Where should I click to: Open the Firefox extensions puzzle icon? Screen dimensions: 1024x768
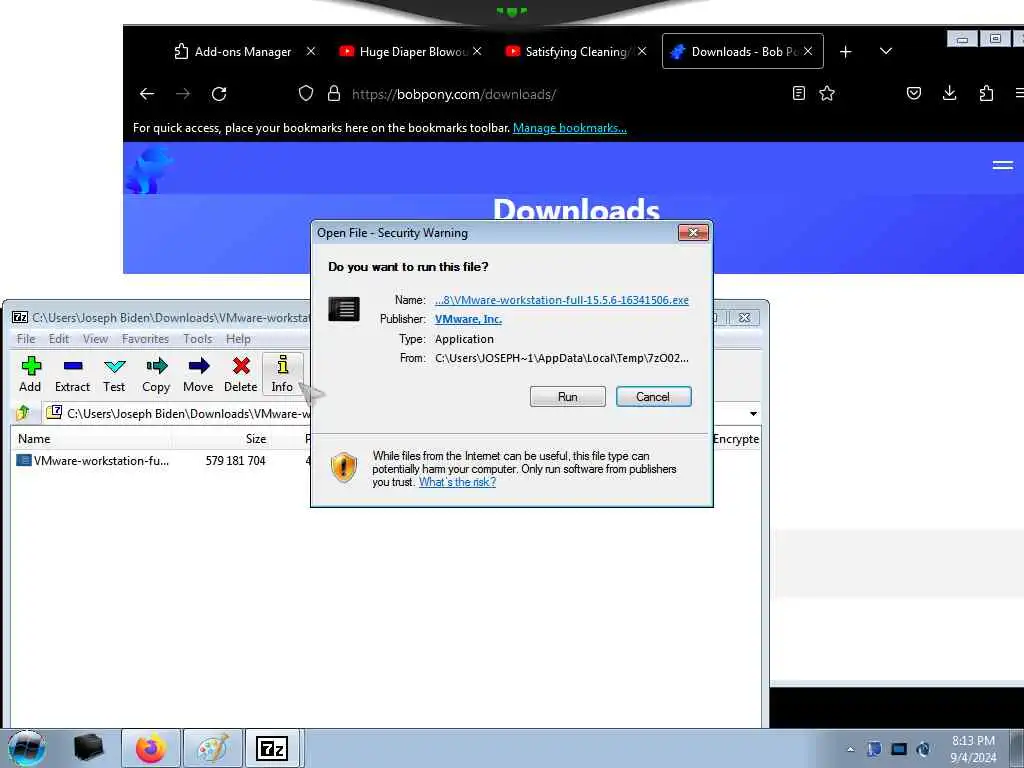tap(986, 93)
